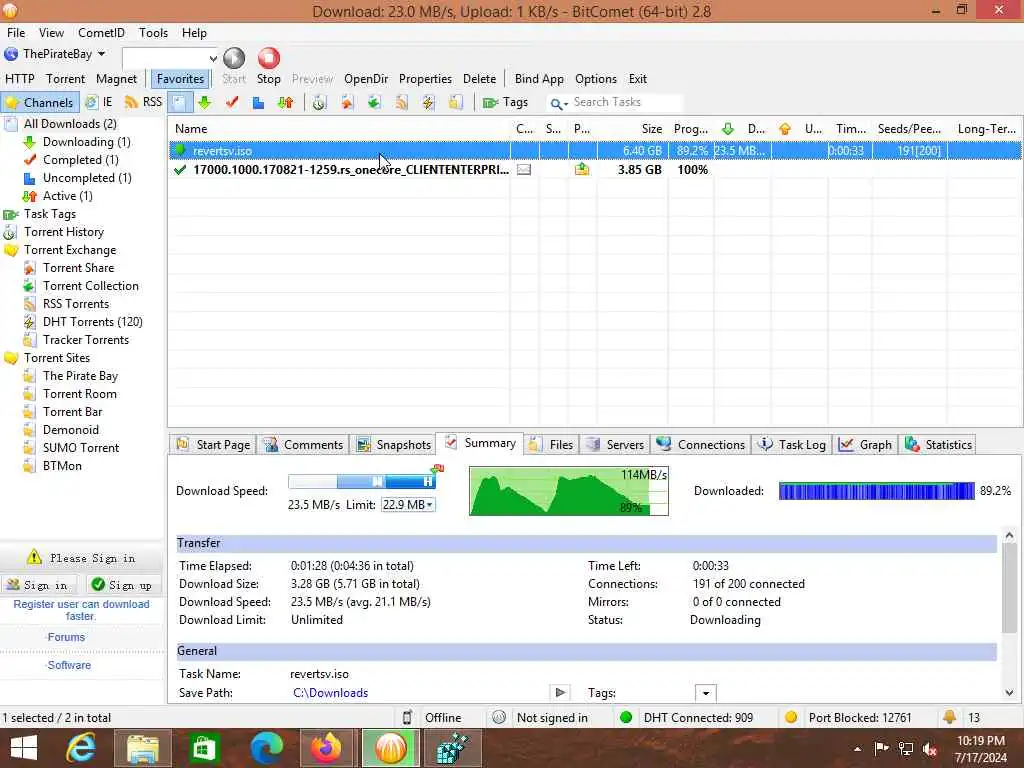1024x768 pixels.
Task: Click the round red Stop icon
Action: [268, 58]
